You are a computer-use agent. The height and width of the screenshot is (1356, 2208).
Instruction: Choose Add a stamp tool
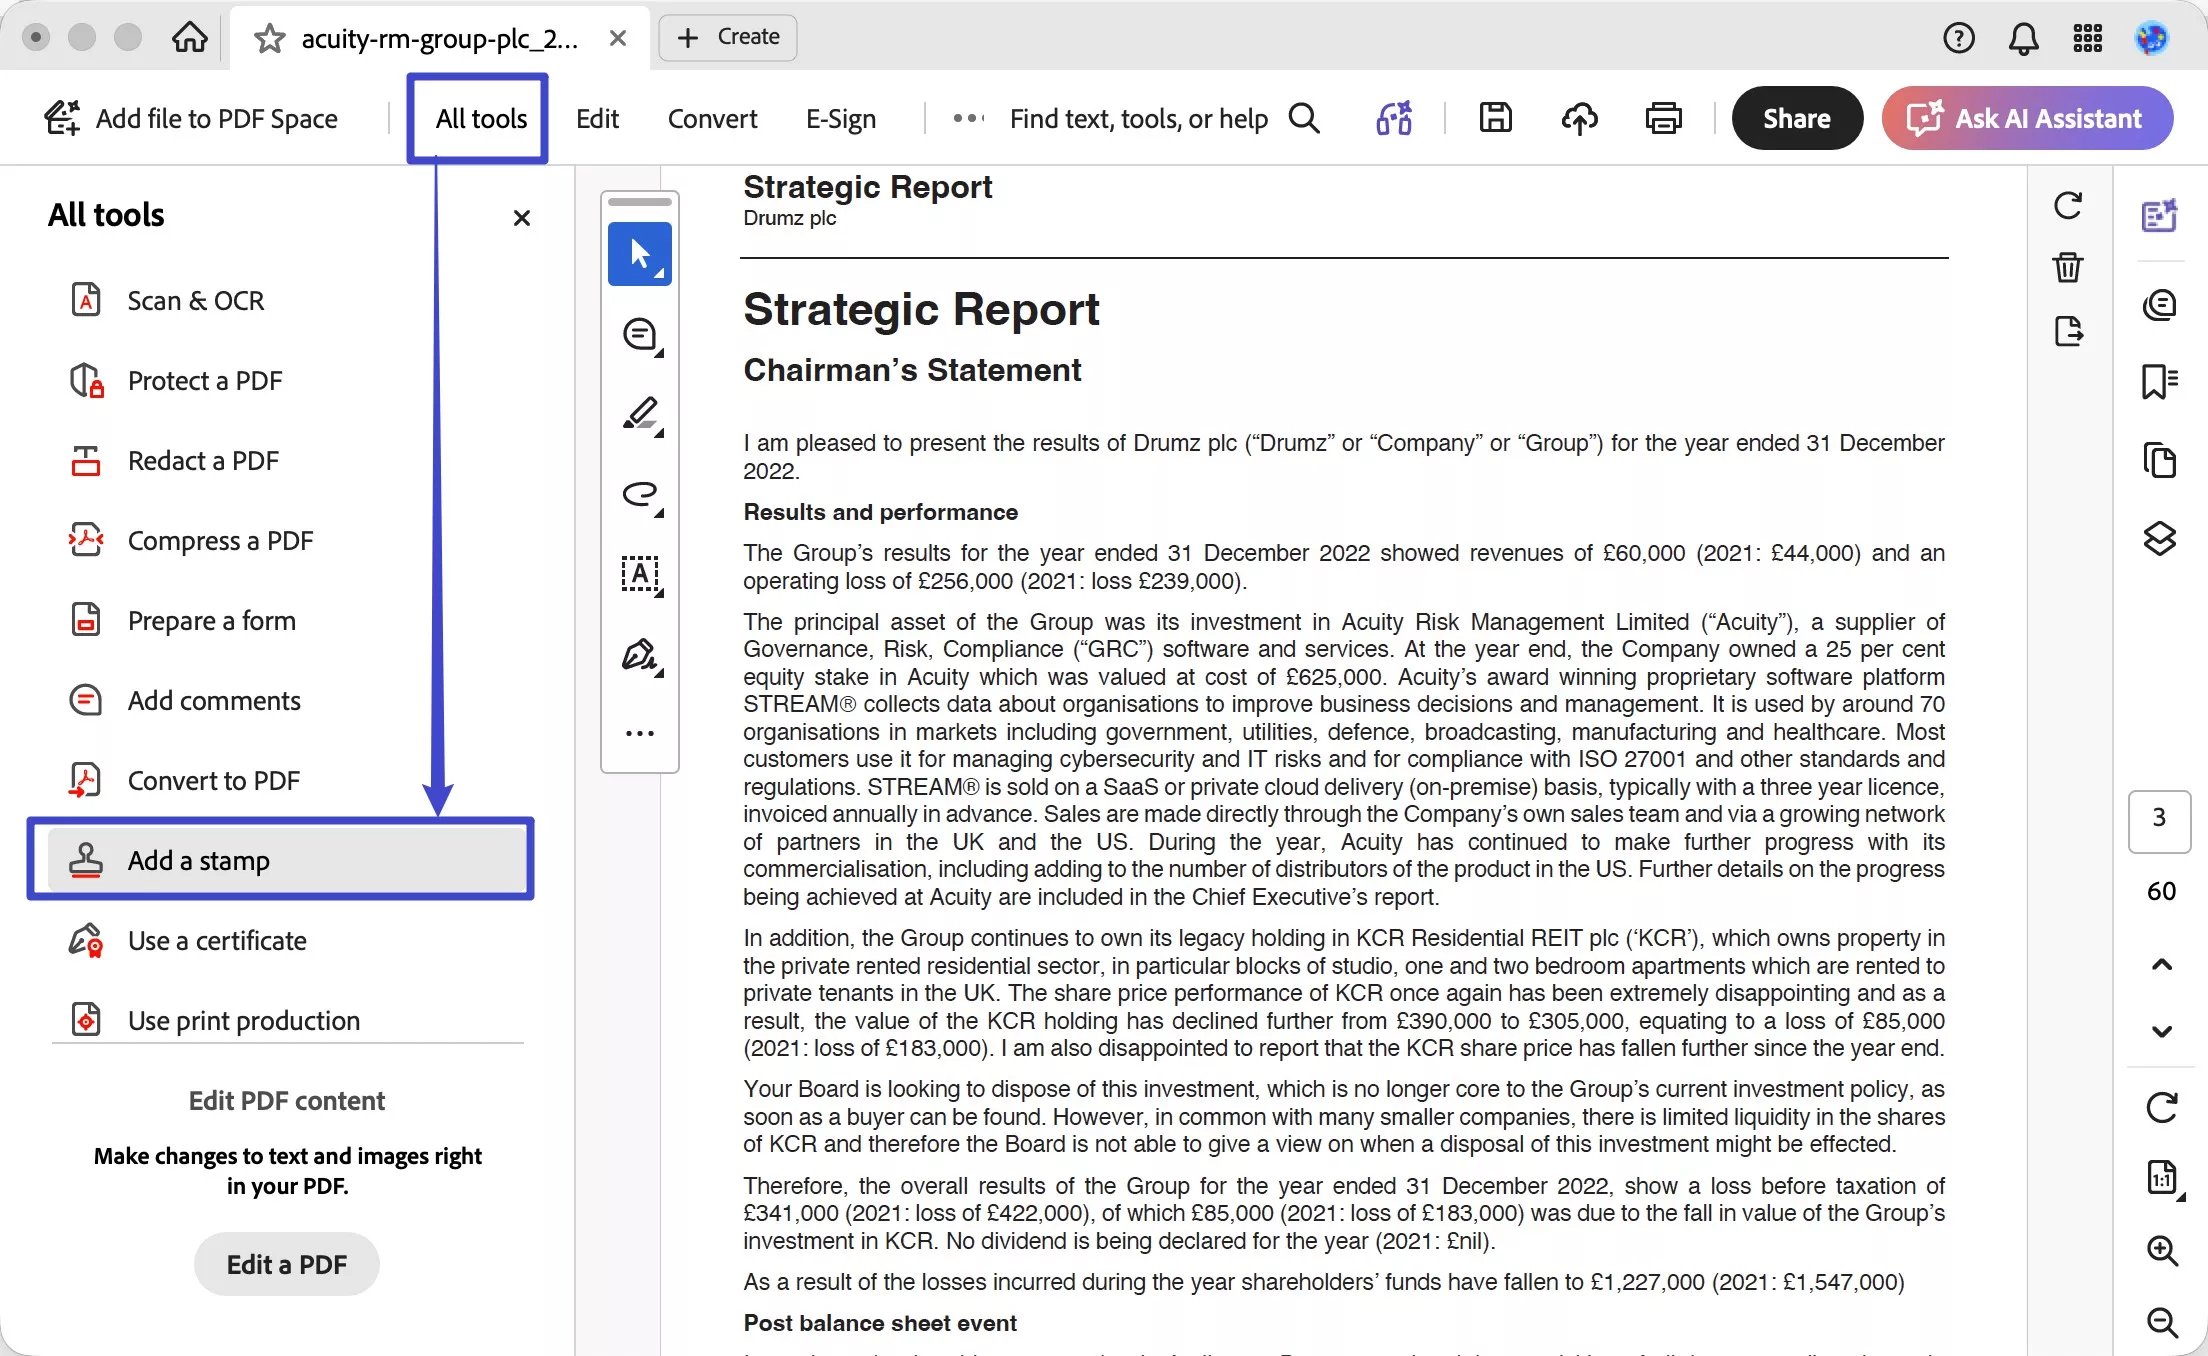286,860
